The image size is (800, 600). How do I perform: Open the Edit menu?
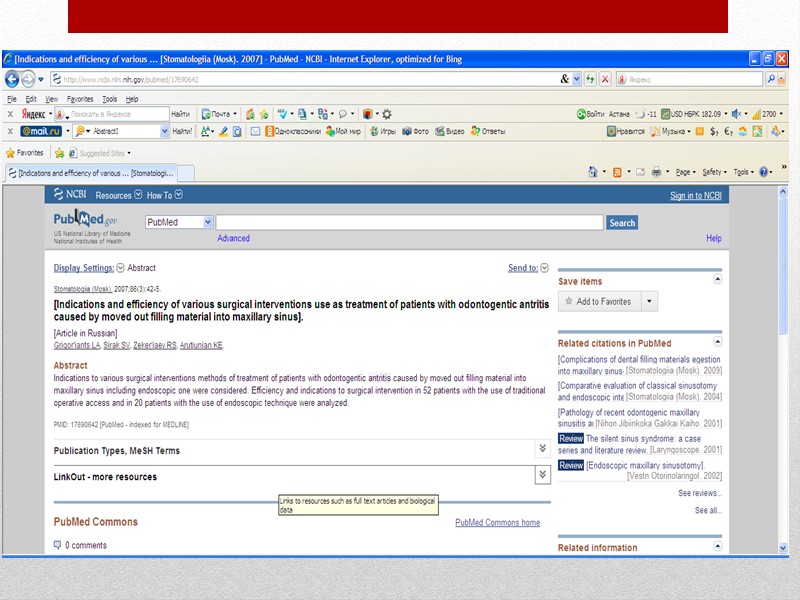click(x=31, y=99)
